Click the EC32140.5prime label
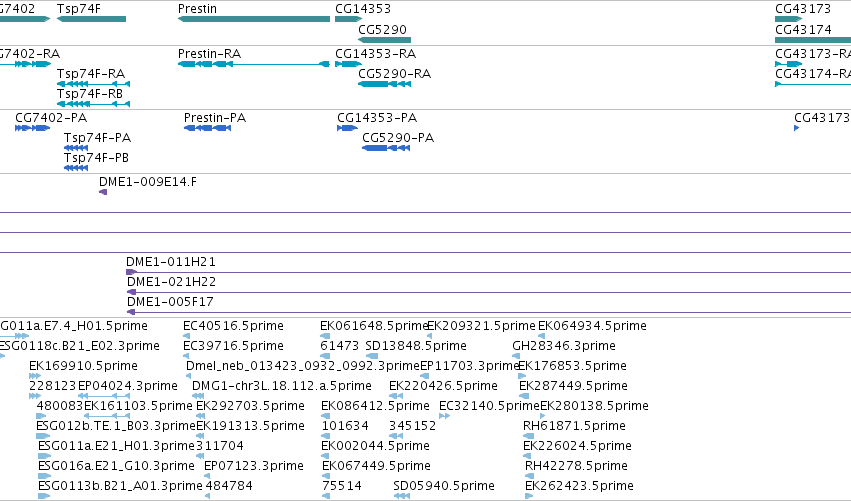851x501 pixels. click(x=489, y=406)
